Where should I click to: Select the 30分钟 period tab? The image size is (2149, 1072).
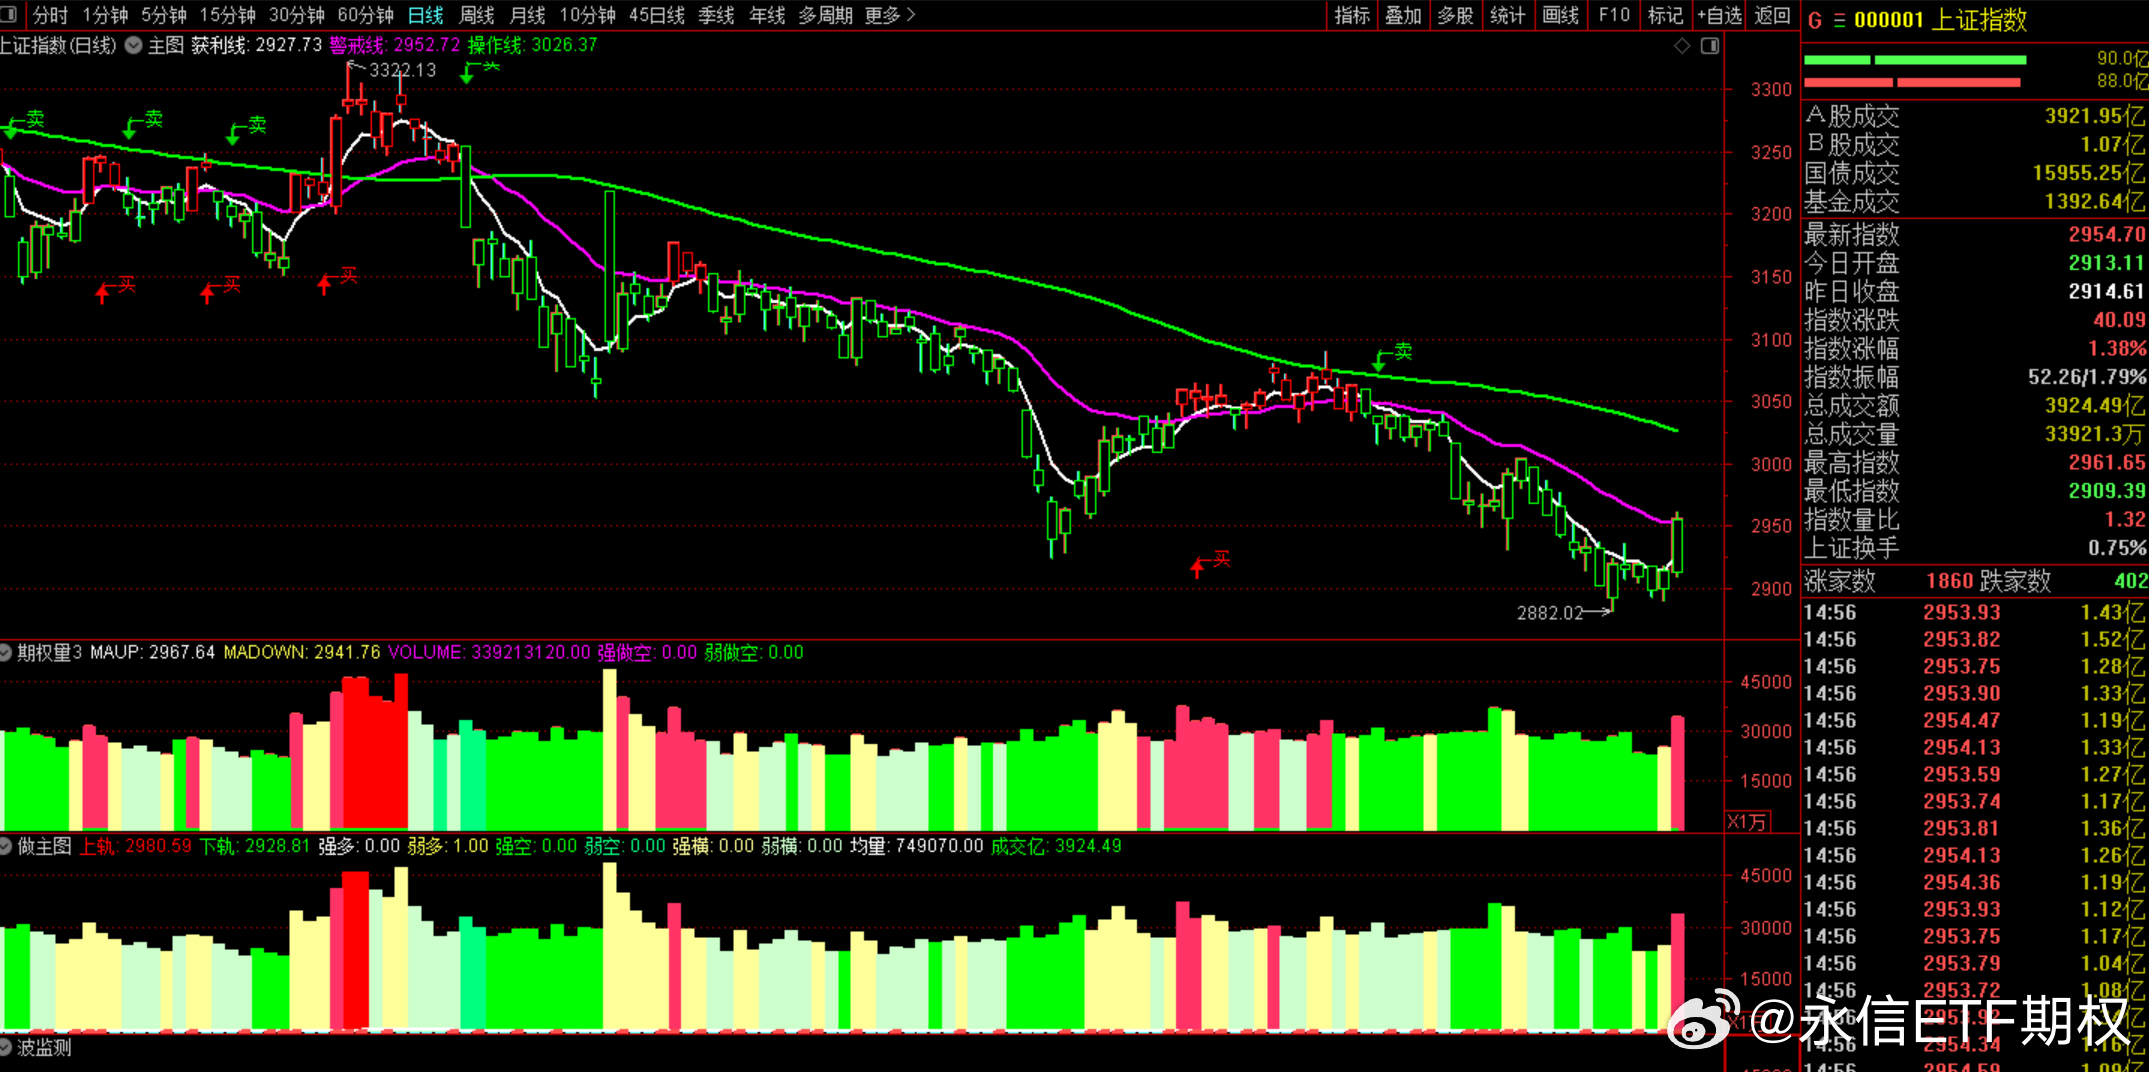coord(297,15)
